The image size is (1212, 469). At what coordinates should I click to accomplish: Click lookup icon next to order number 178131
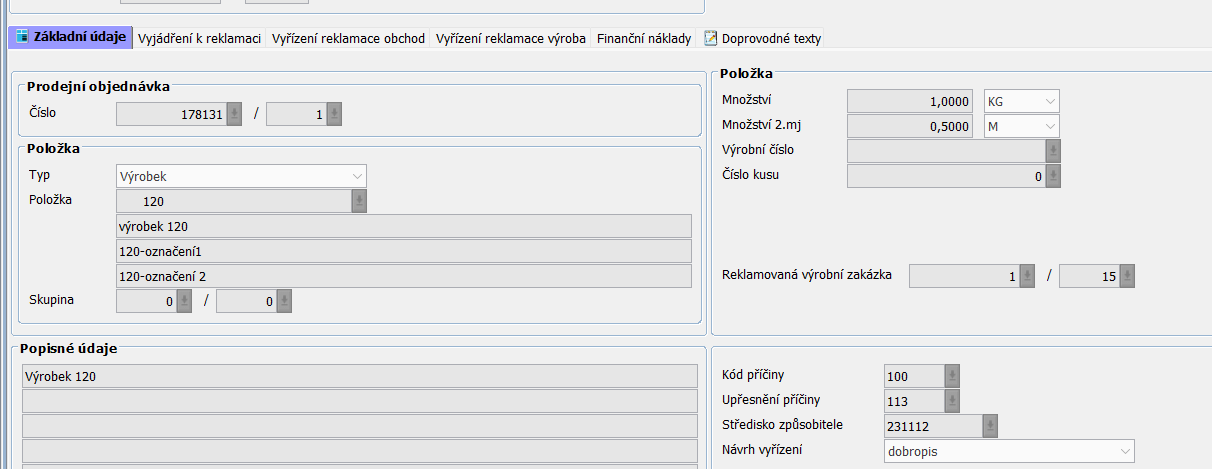(x=234, y=115)
